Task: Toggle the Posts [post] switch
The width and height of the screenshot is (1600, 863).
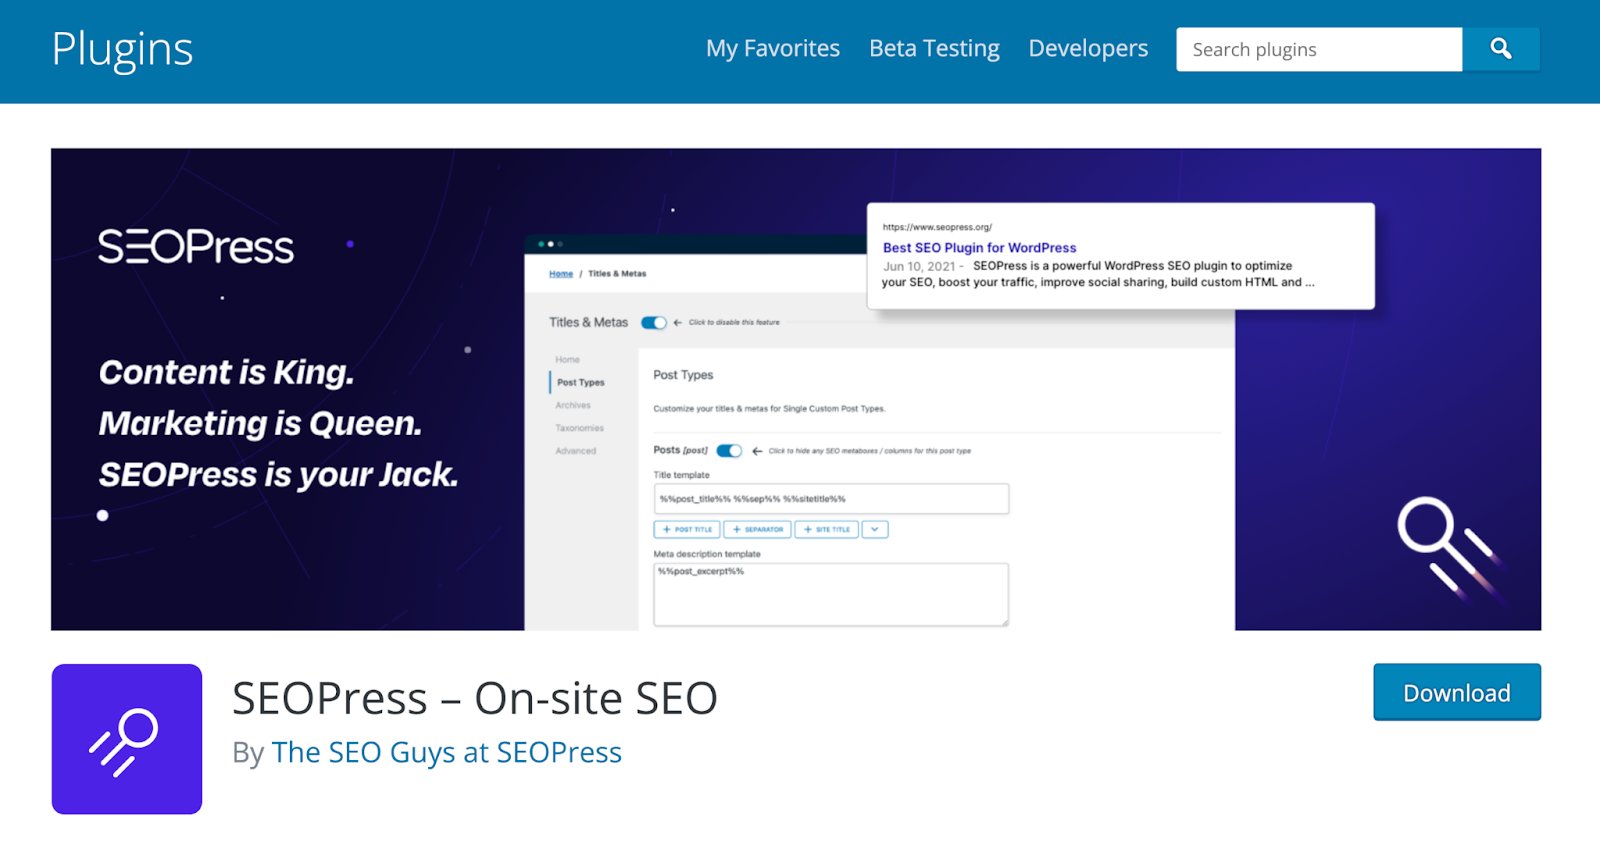Action: point(729,451)
